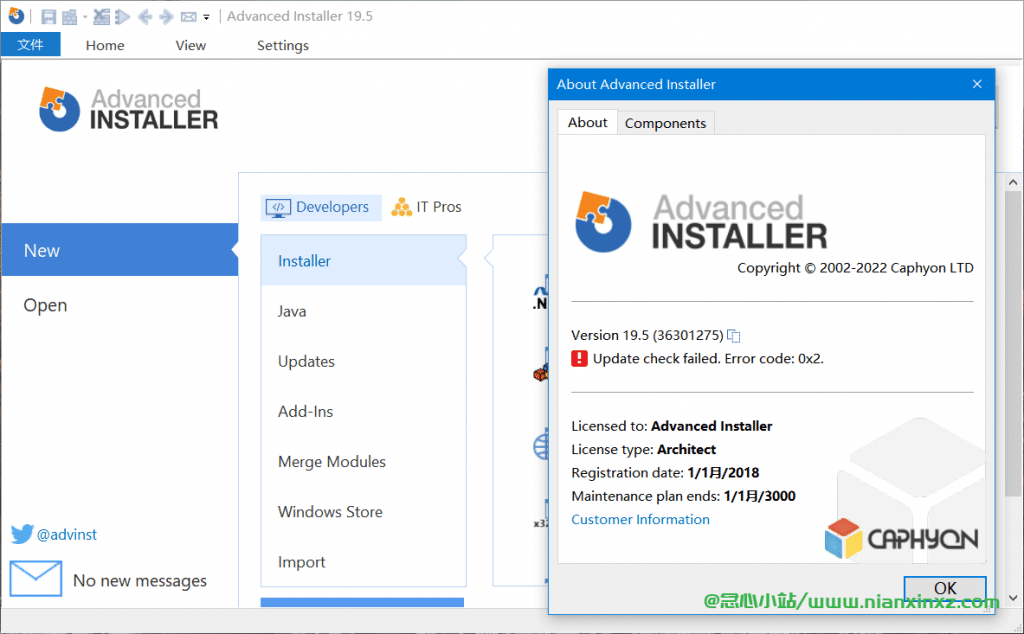Open the View ribbon tab
The image size is (1024, 634).
(x=191, y=45)
